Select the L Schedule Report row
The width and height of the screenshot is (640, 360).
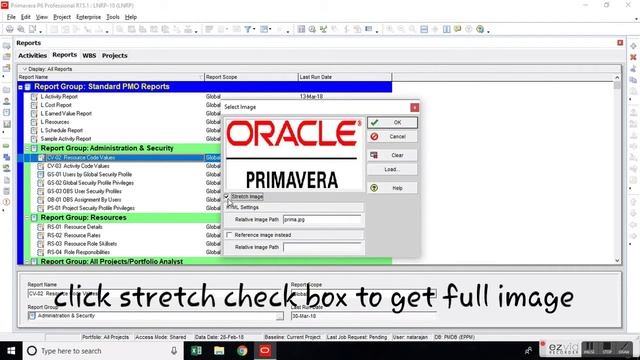click(x=62, y=130)
